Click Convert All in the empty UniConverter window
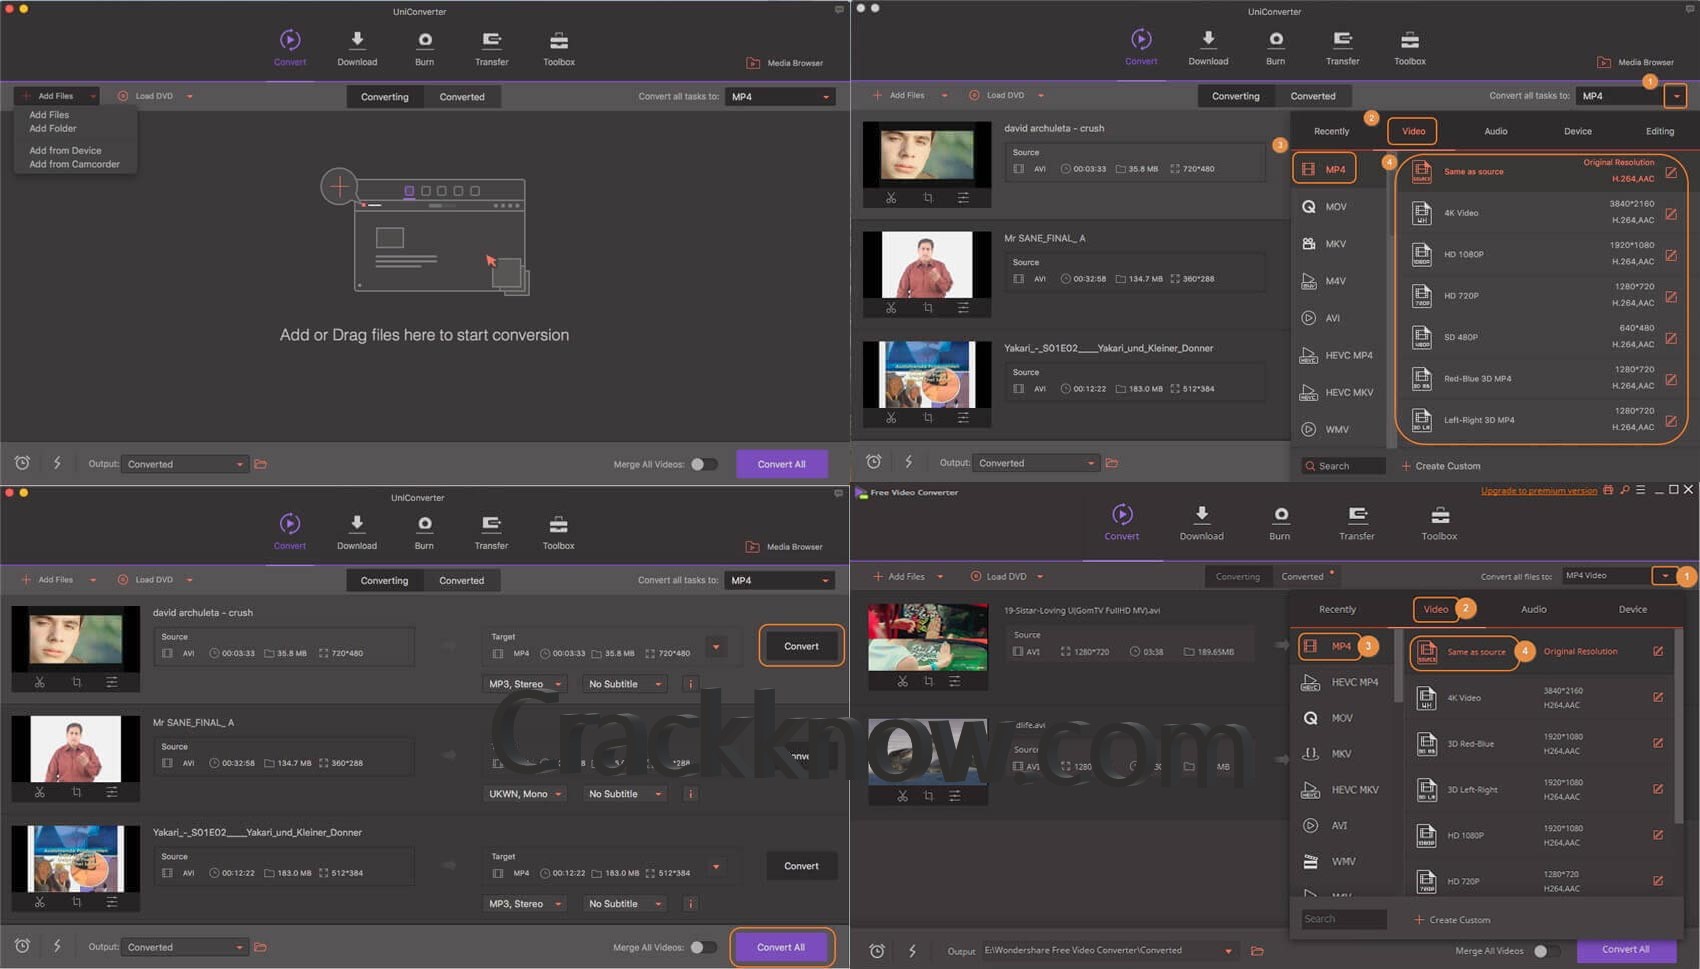 point(781,464)
